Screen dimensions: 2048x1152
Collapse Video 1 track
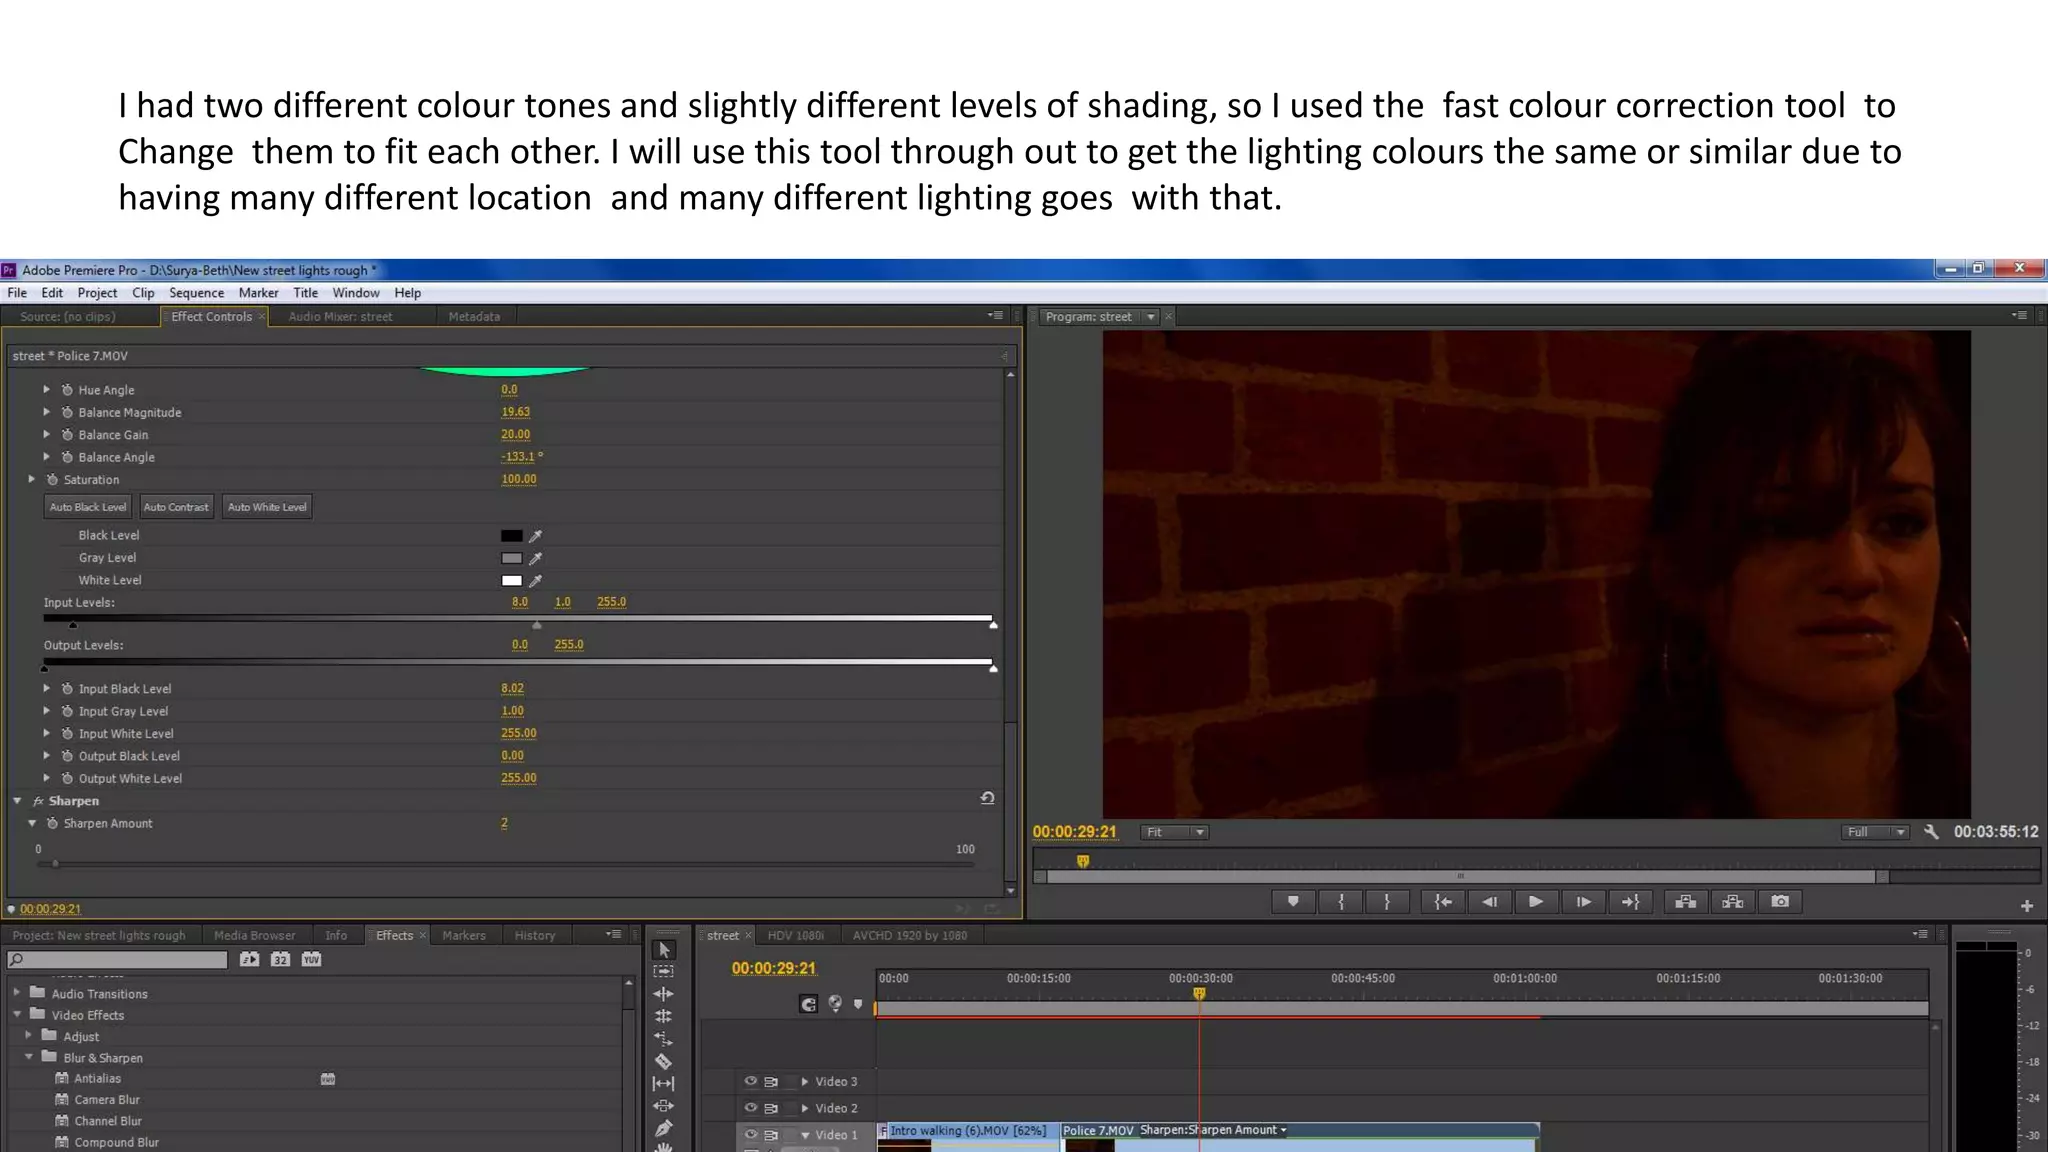805,1135
